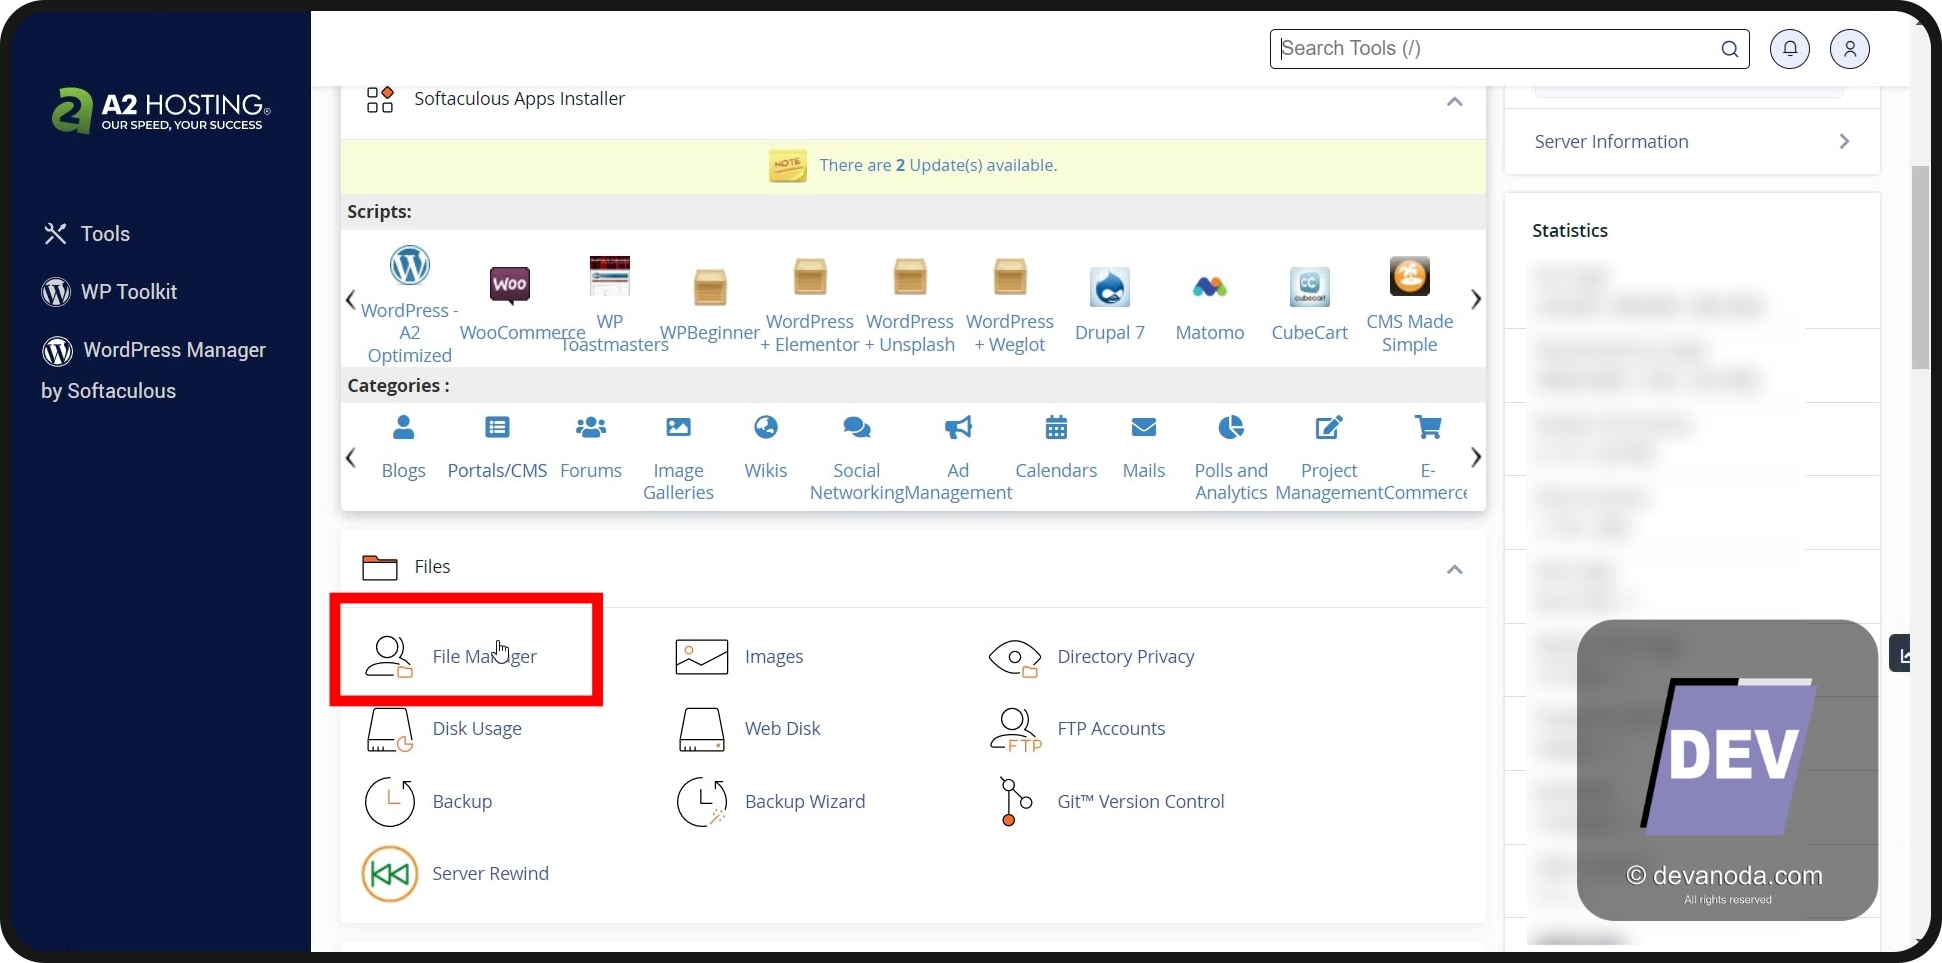Show previous categories with left arrow
The height and width of the screenshot is (963, 1942).
(351, 457)
